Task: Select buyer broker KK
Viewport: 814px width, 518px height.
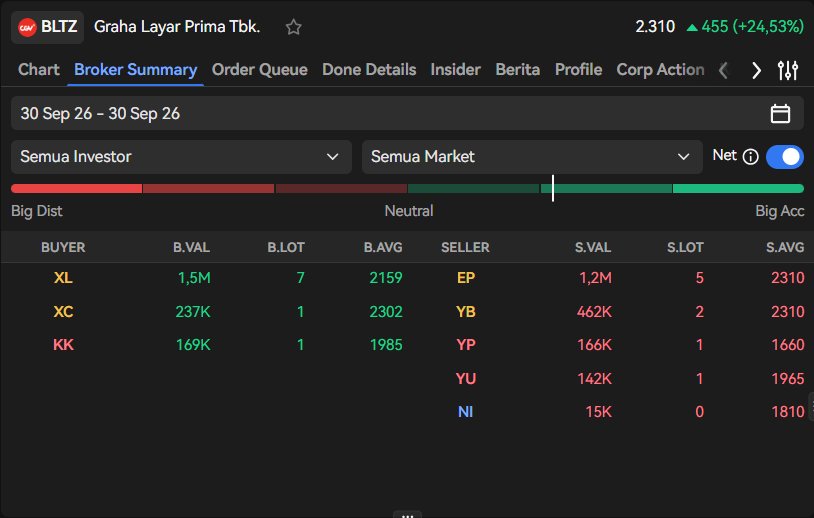Action: point(63,345)
